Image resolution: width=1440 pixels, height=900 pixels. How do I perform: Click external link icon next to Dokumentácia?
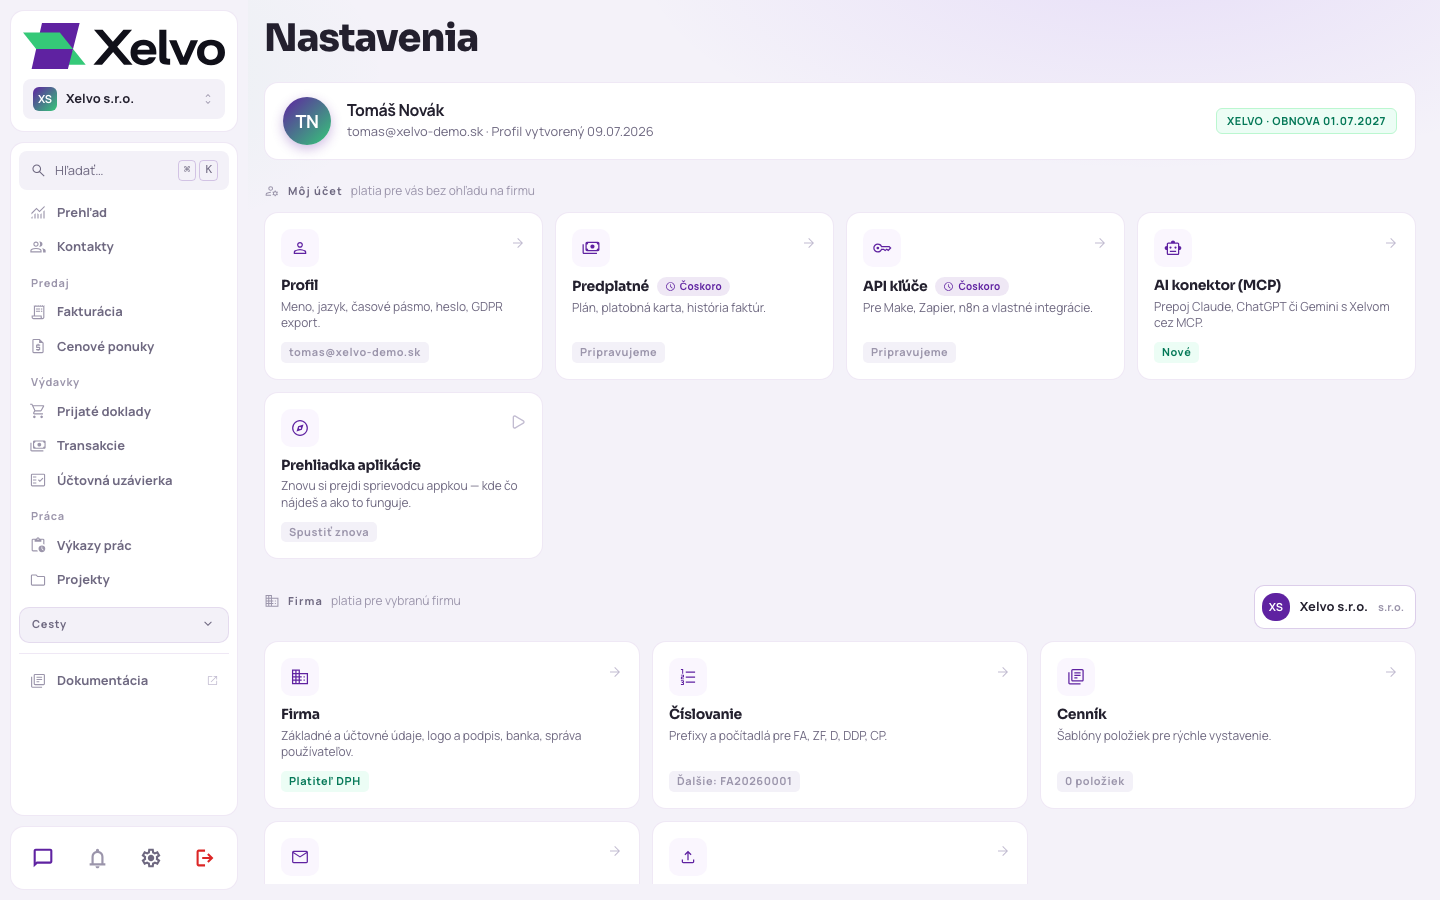[212, 681]
